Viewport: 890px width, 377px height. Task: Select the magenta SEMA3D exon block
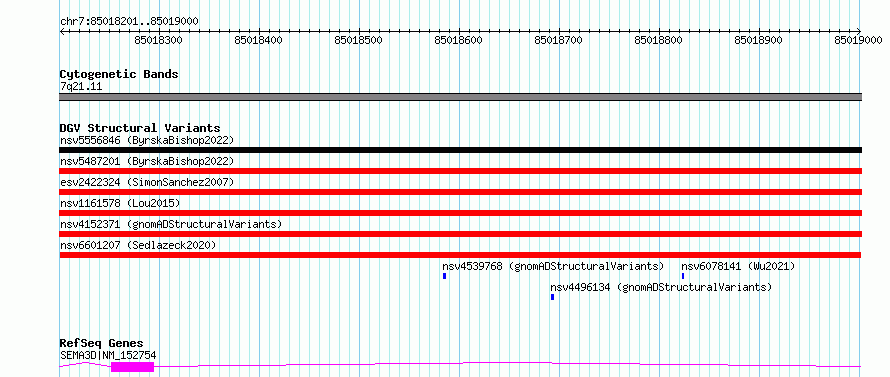click(133, 367)
